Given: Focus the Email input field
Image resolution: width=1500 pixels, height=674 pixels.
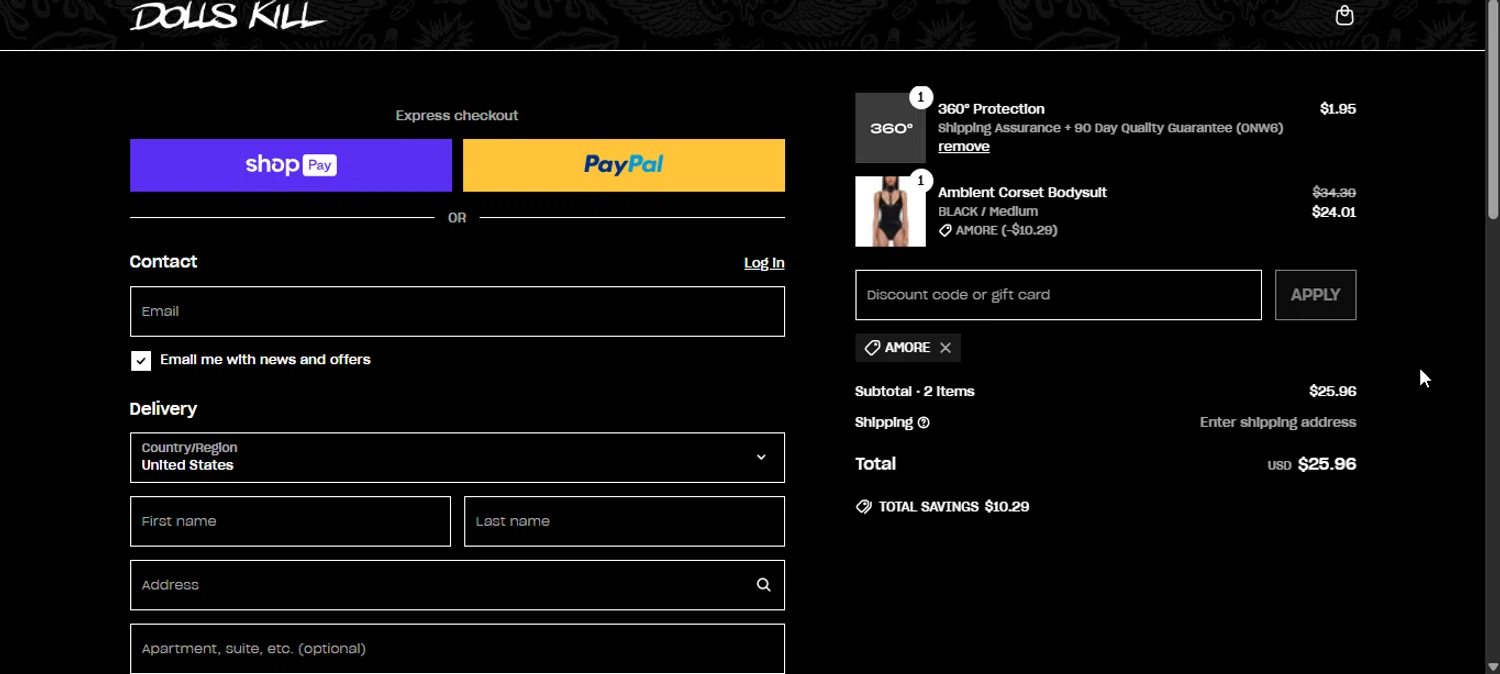Looking at the screenshot, I should [x=457, y=311].
